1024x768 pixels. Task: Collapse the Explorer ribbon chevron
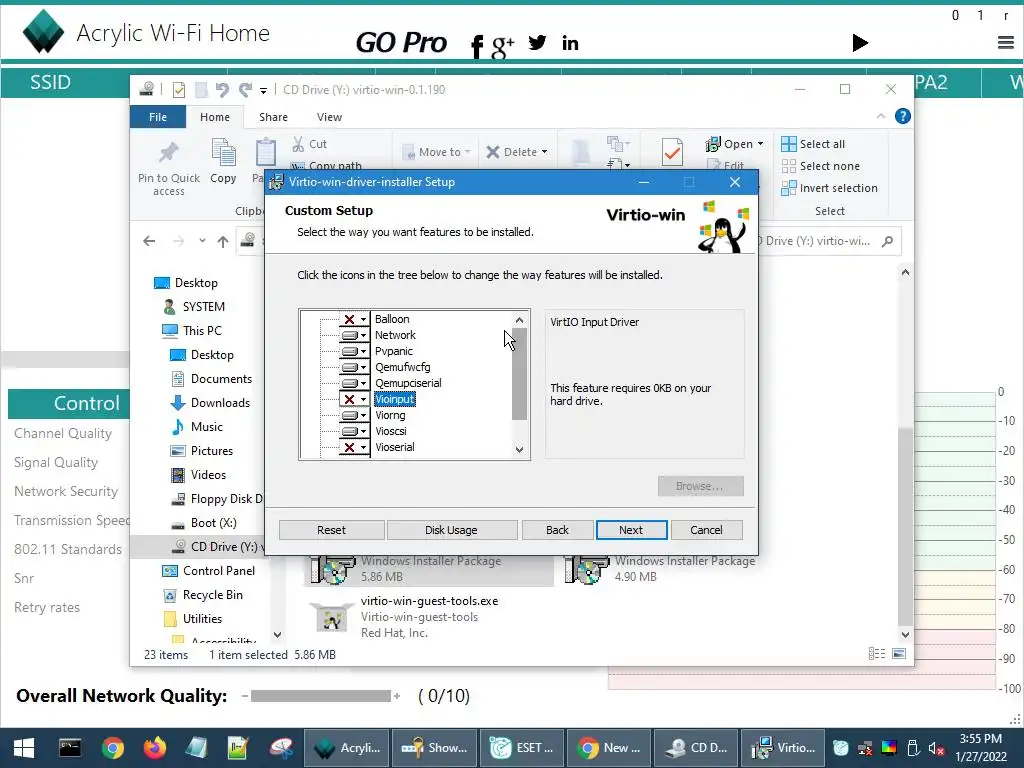coord(881,116)
